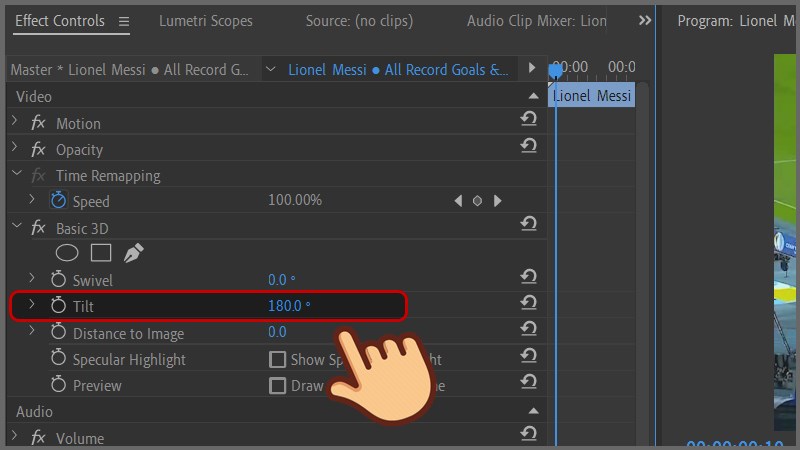Toggle the Tilt stopwatch animation

pos(58,305)
